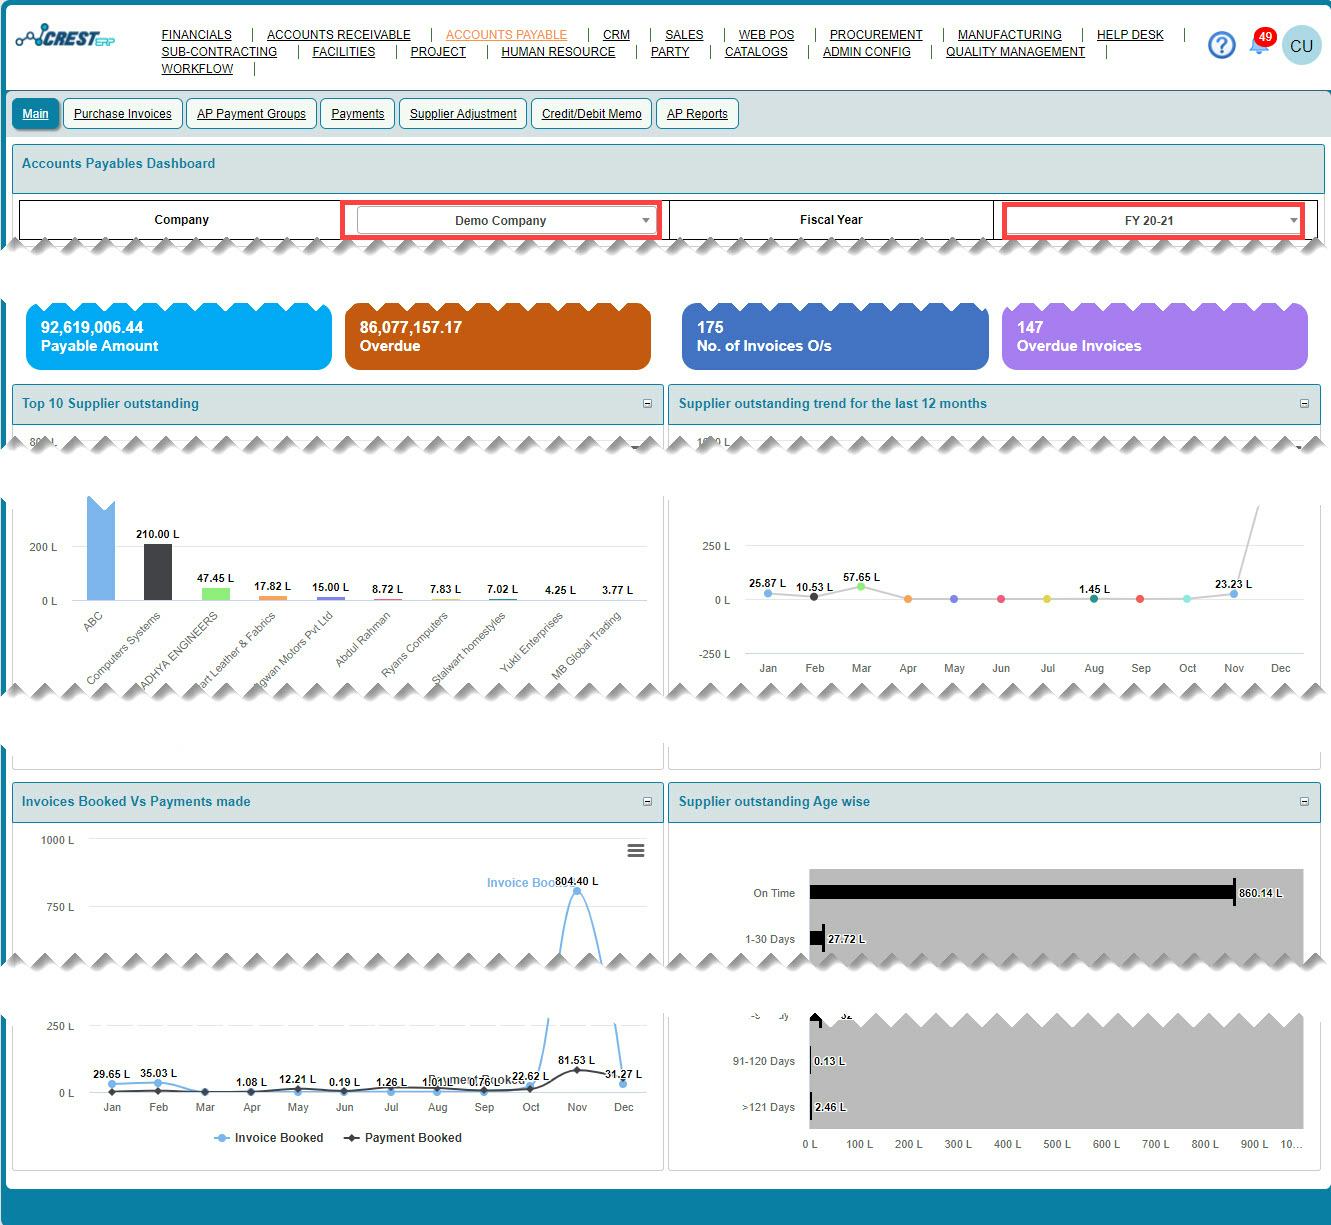Image resolution: width=1331 pixels, height=1225 pixels.
Task: Open the CRM menu item
Action: (616, 34)
